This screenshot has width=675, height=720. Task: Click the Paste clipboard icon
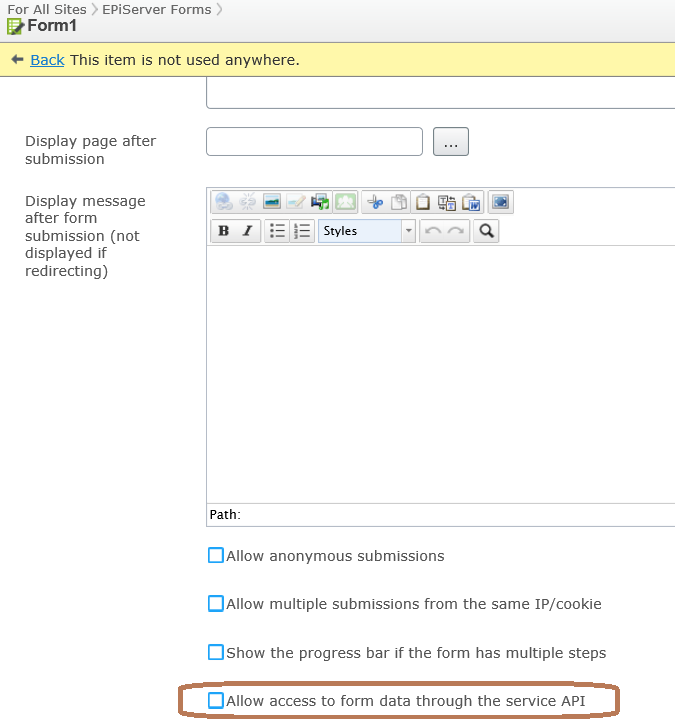[422, 202]
